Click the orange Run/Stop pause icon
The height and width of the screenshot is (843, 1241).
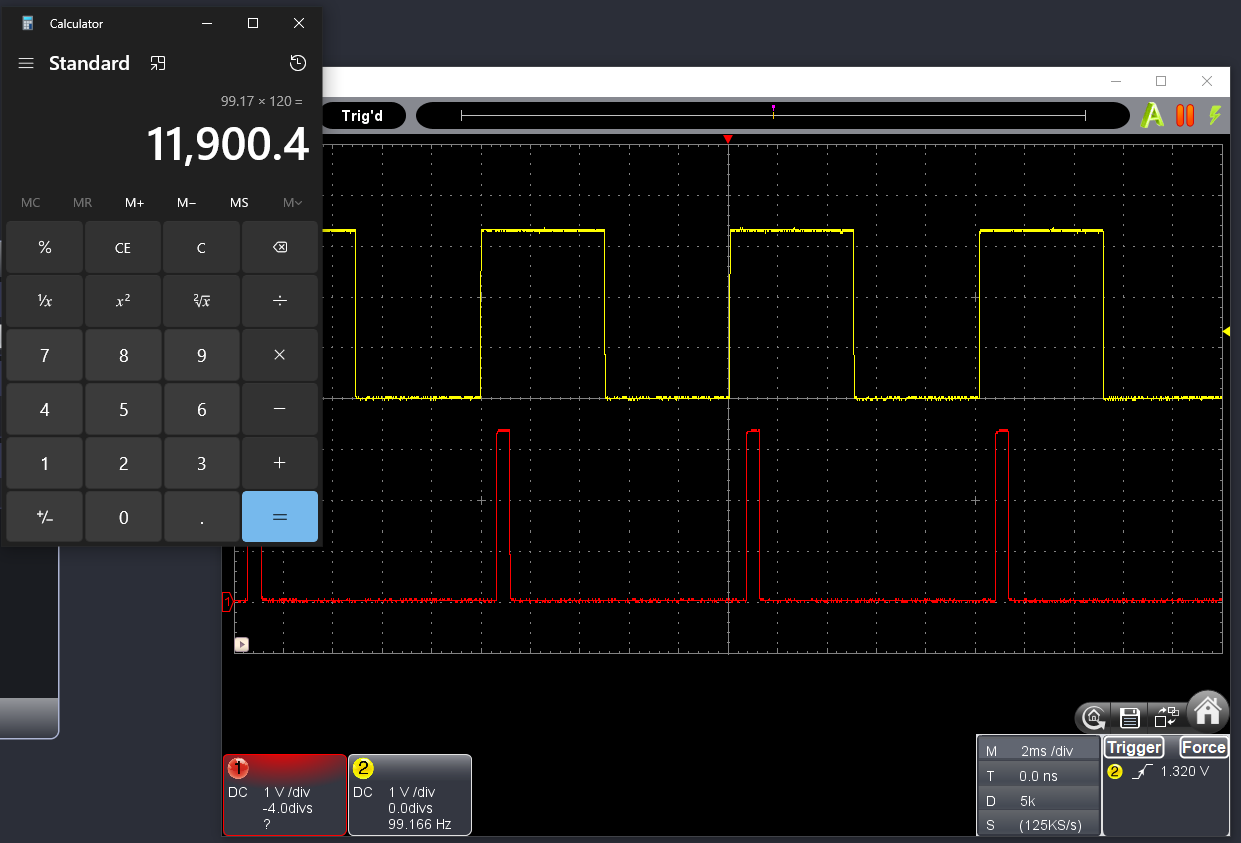click(x=1185, y=115)
